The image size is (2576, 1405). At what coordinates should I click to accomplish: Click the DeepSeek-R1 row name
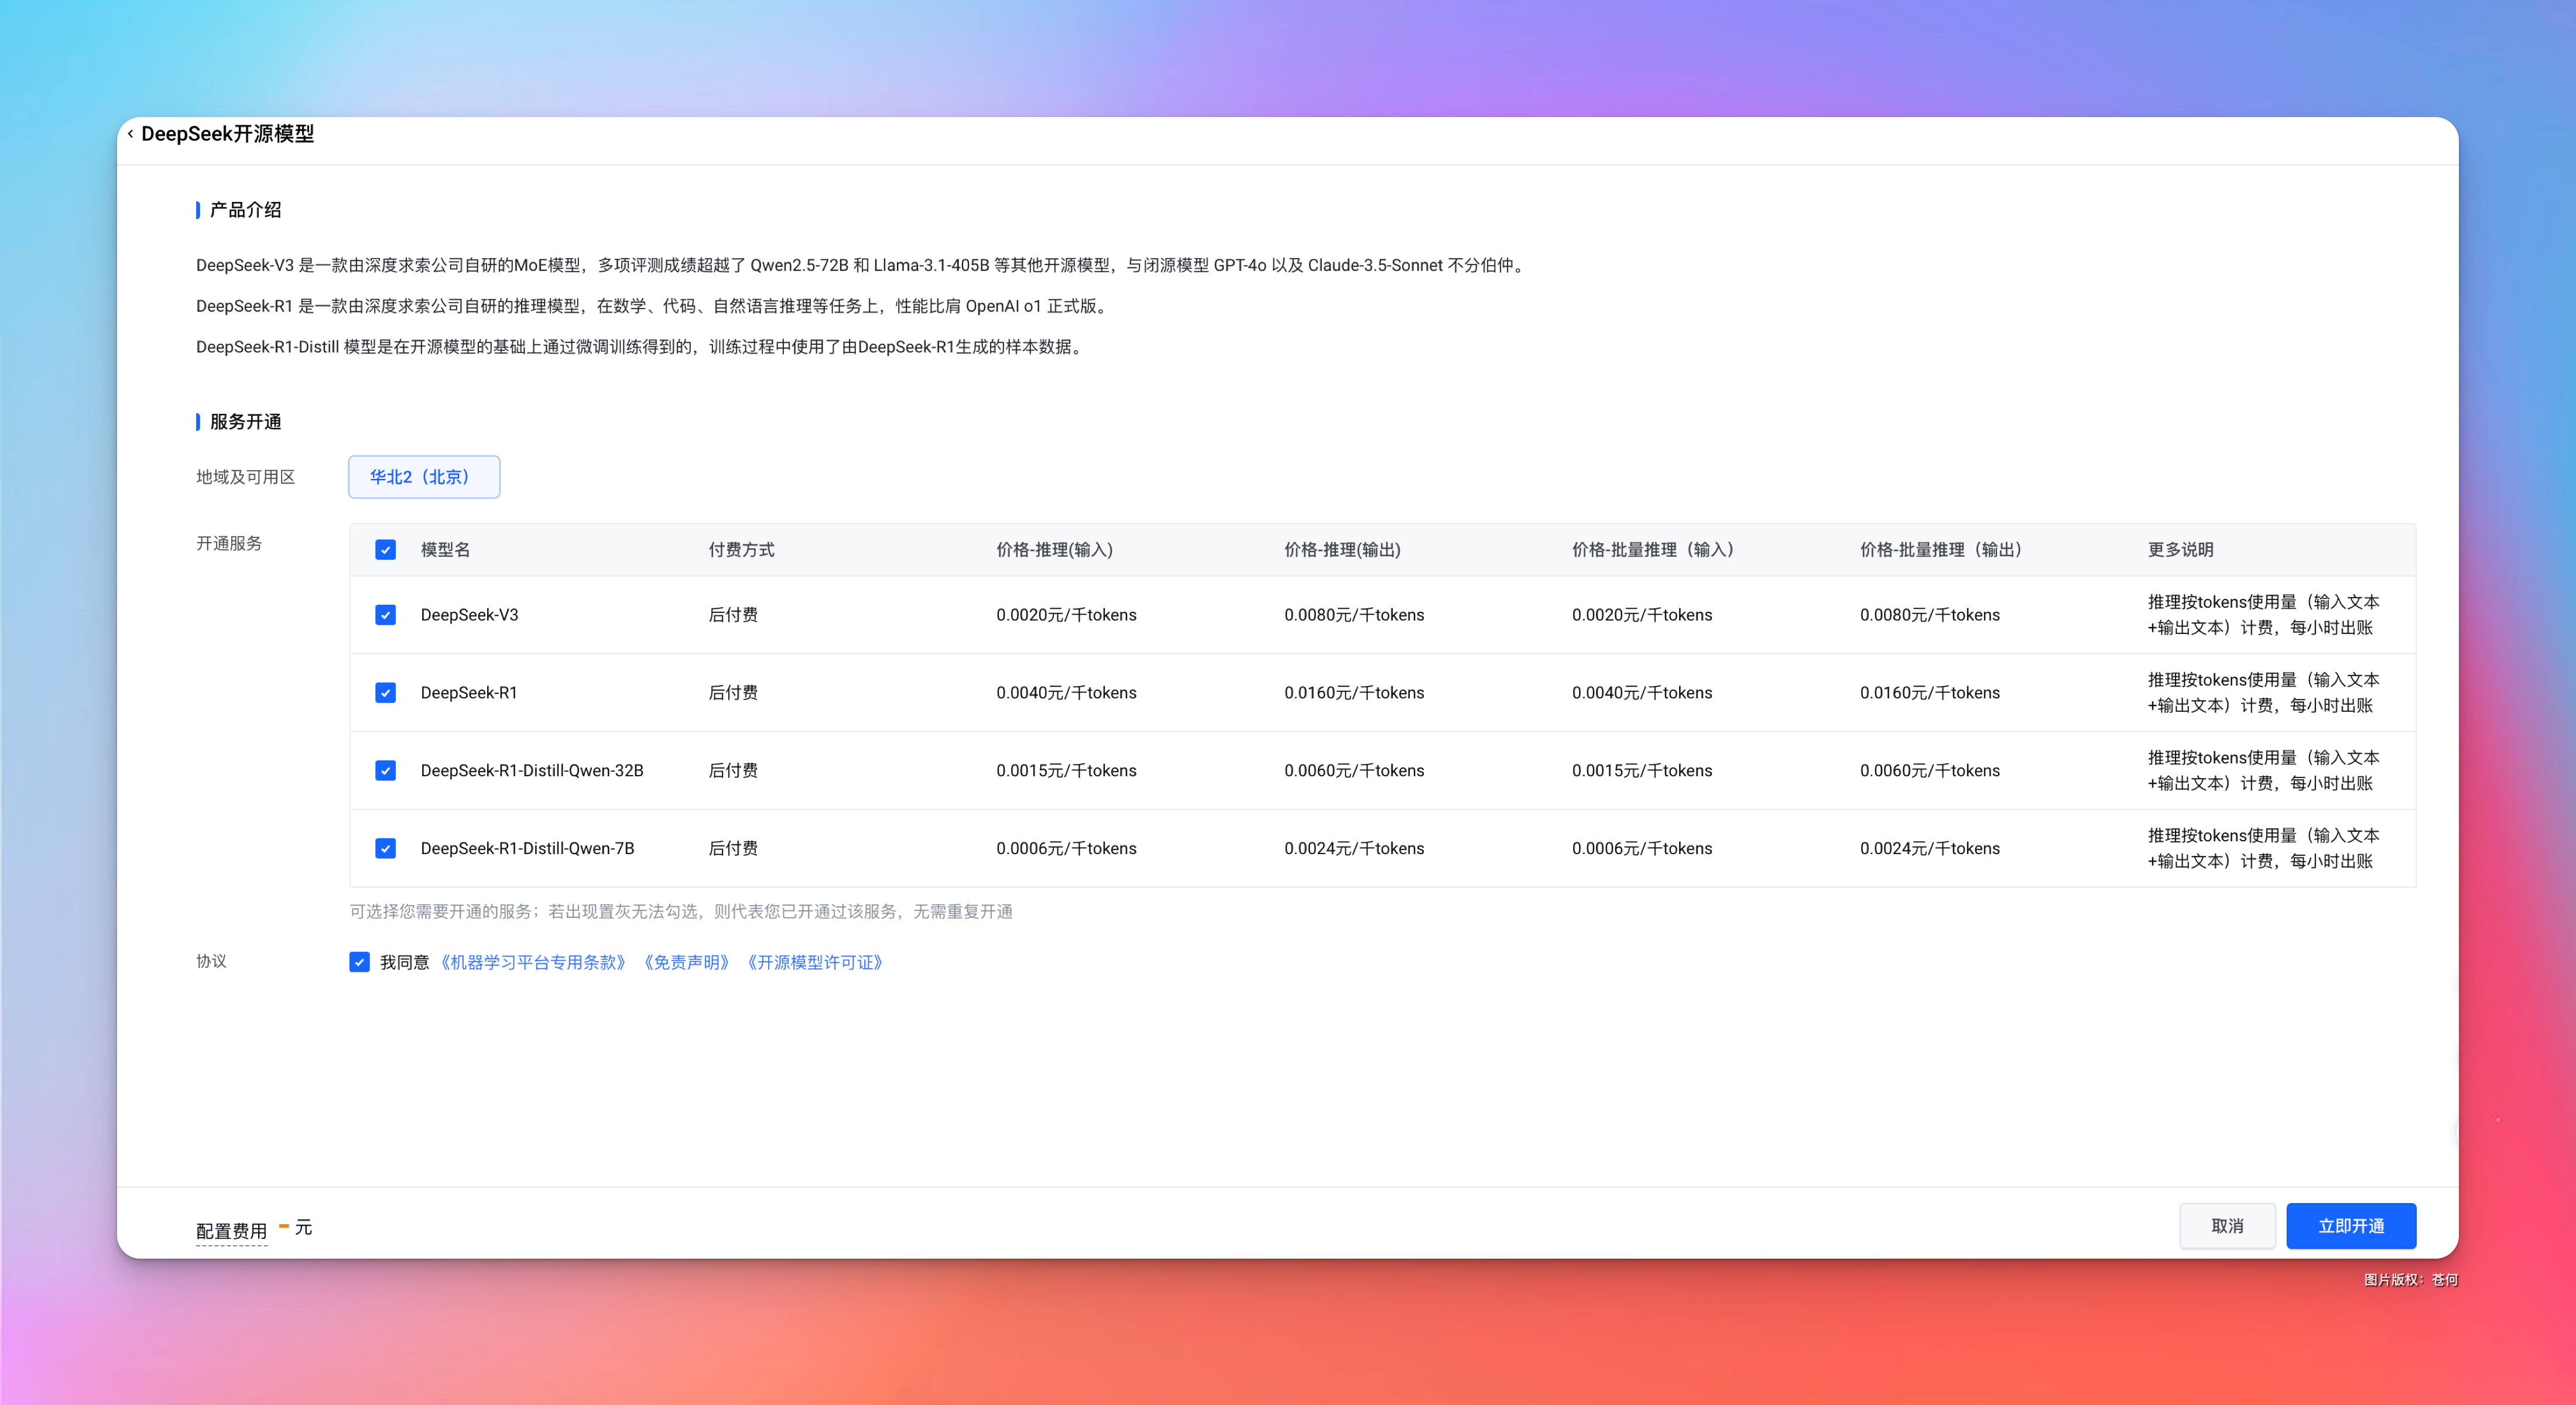468,693
